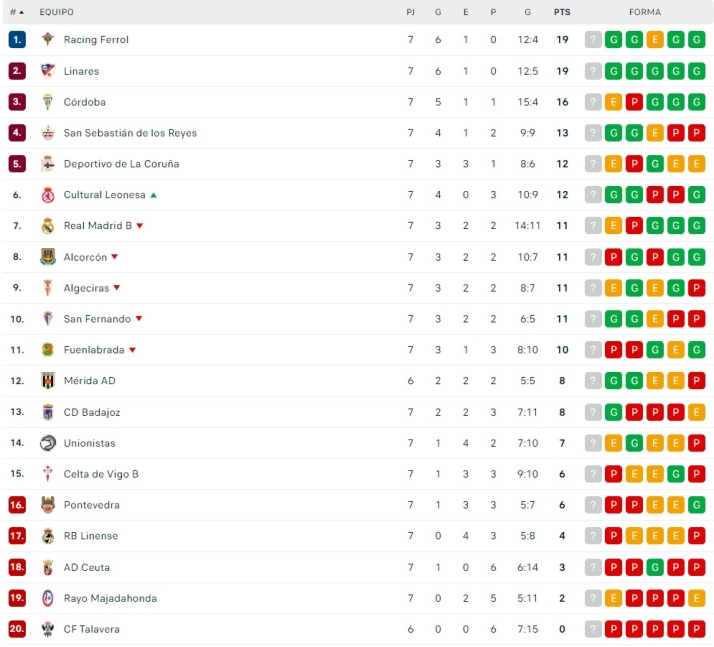Viewport: 714px width, 647px height.
Task: Click the Rayo Majadahonda crest icon
Action: [47, 598]
